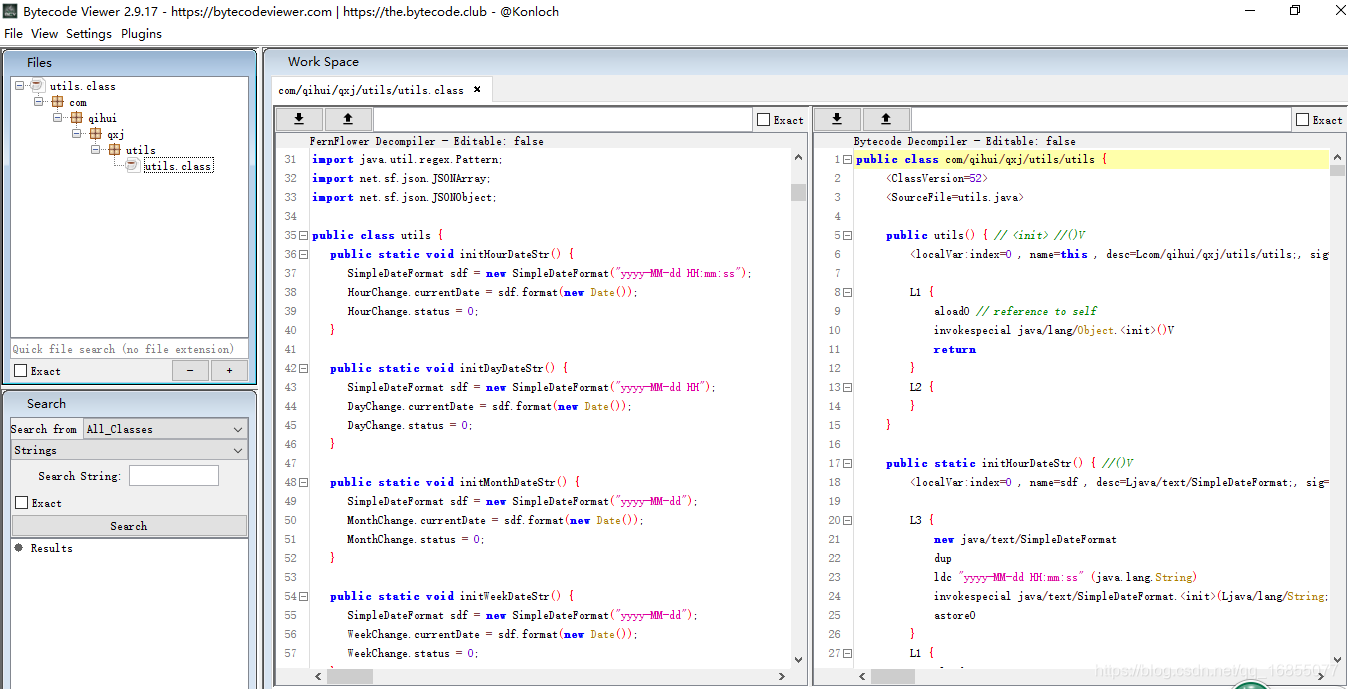Enable Exact match in Bytecode pane
Screen dimensions: 1348x689
1303,120
